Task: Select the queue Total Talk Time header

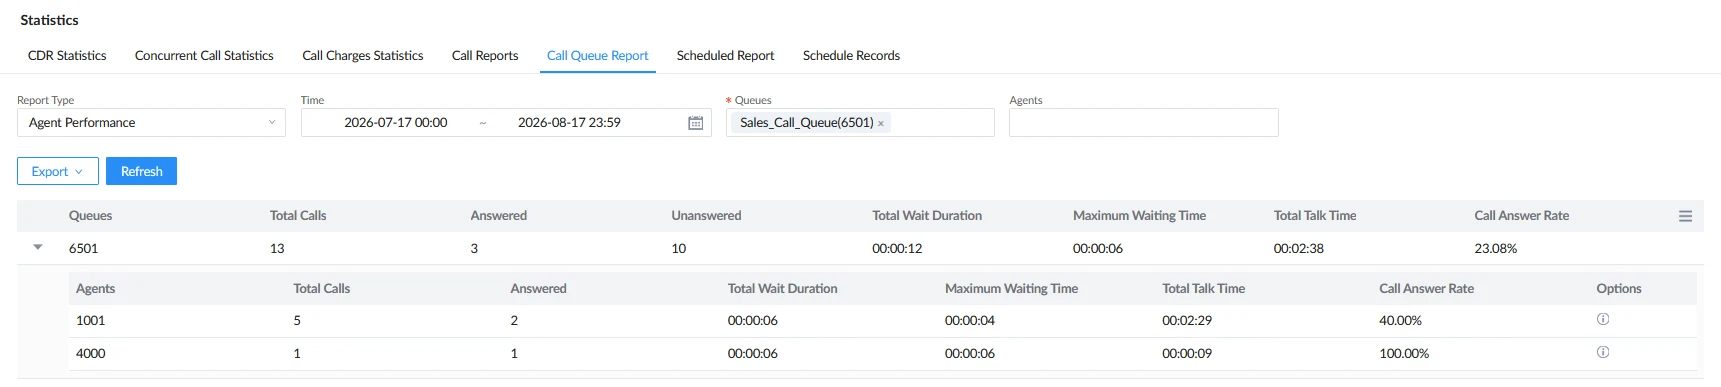Action: [1315, 216]
